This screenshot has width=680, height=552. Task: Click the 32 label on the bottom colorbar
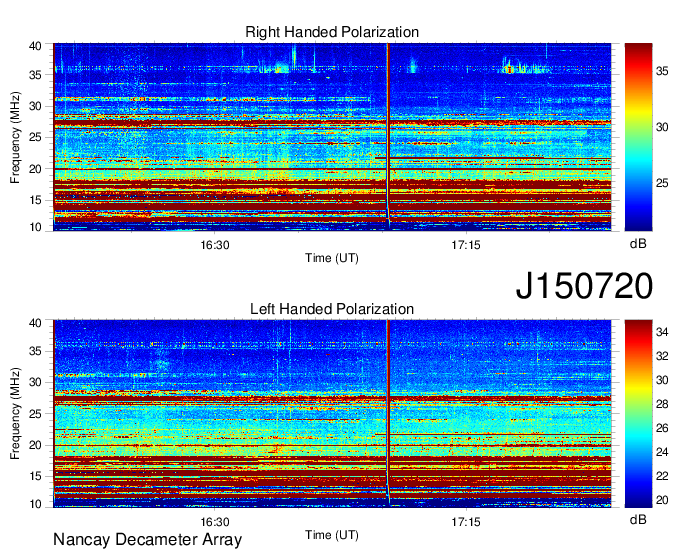coord(662,356)
